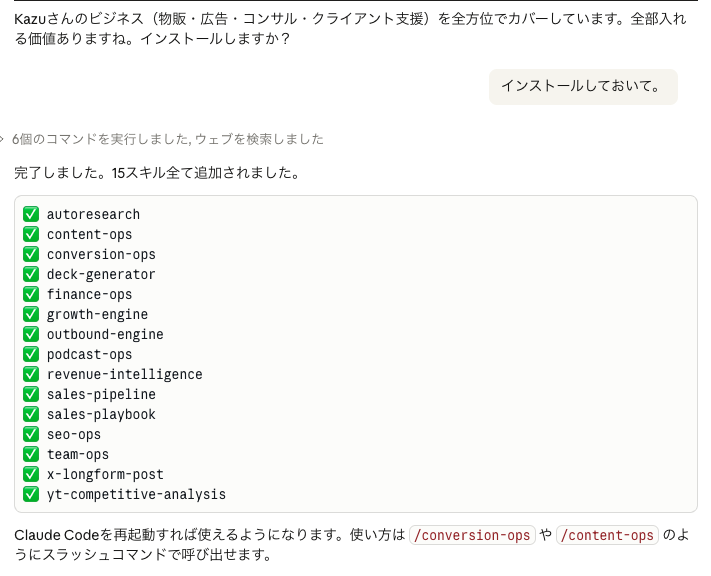Click the green check next to revenue-intelligence
The image size is (711, 576).
(x=31, y=374)
